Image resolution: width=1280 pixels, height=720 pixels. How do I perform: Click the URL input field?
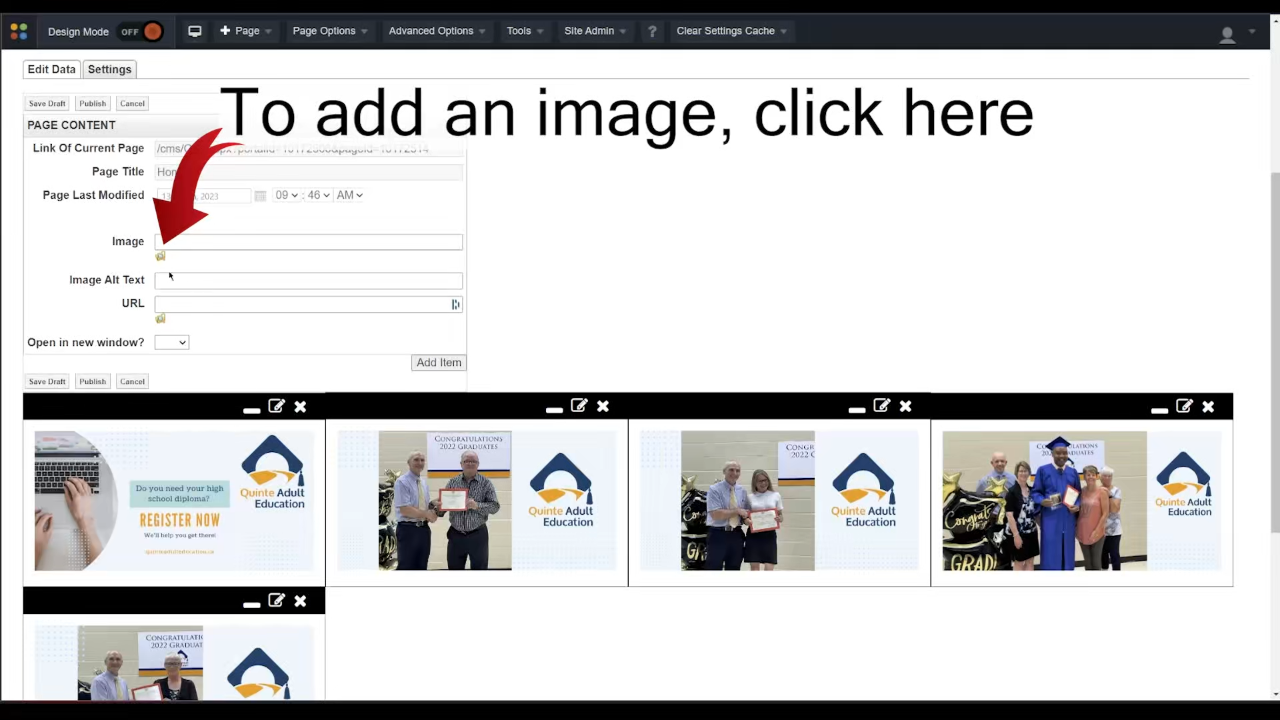(x=308, y=304)
